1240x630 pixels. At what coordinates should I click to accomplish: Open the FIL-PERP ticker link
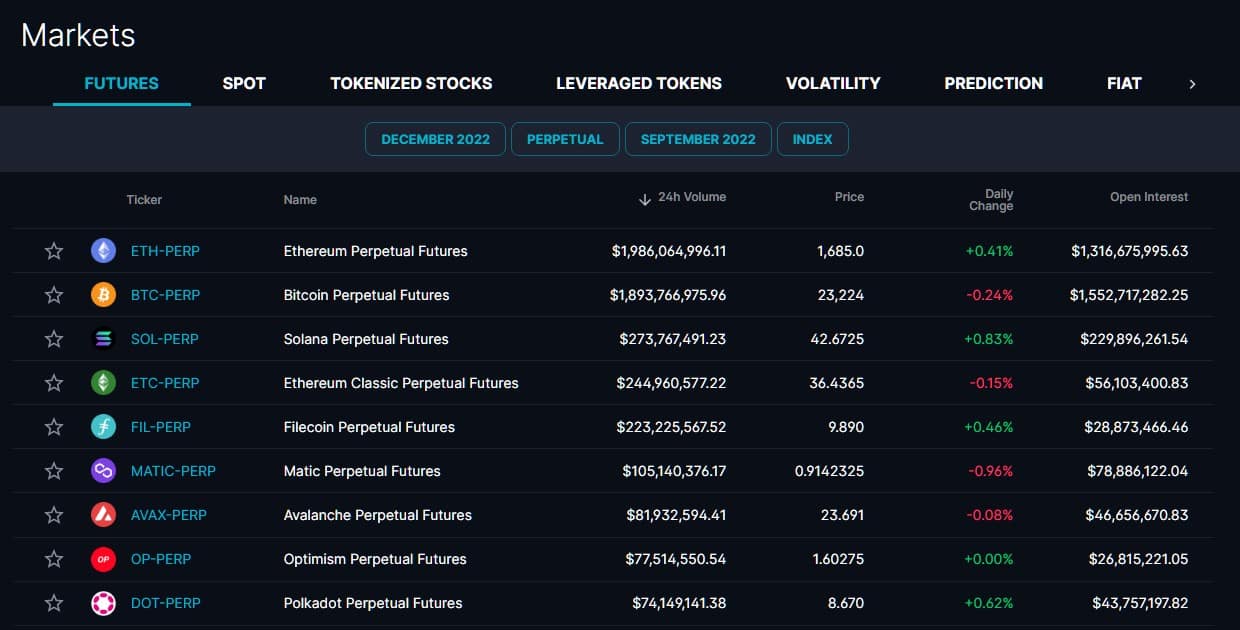pos(161,427)
